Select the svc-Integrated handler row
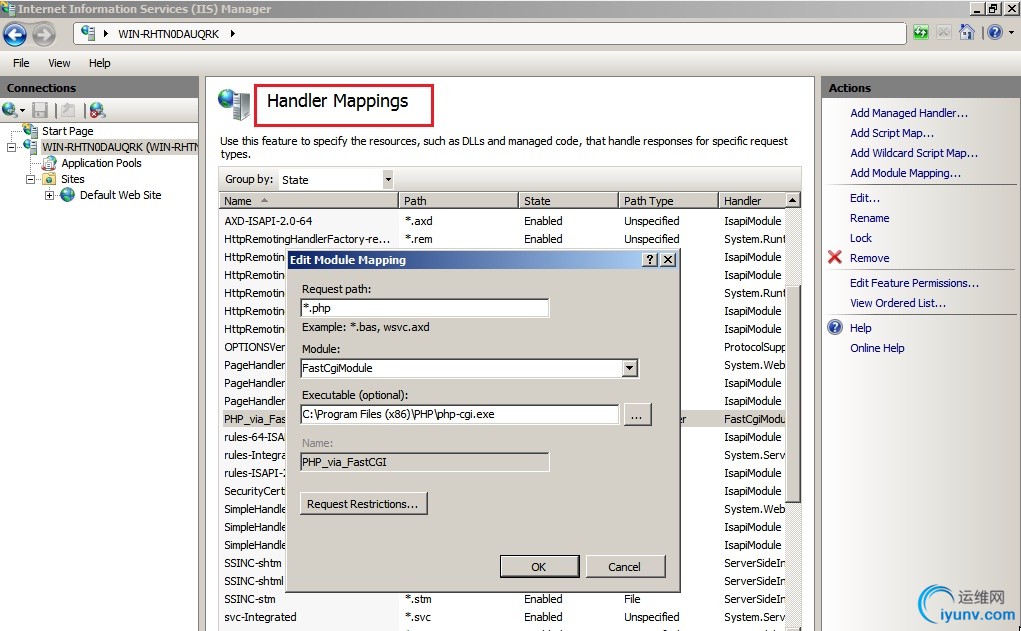This screenshot has height=631, width=1021. [502, 617]
